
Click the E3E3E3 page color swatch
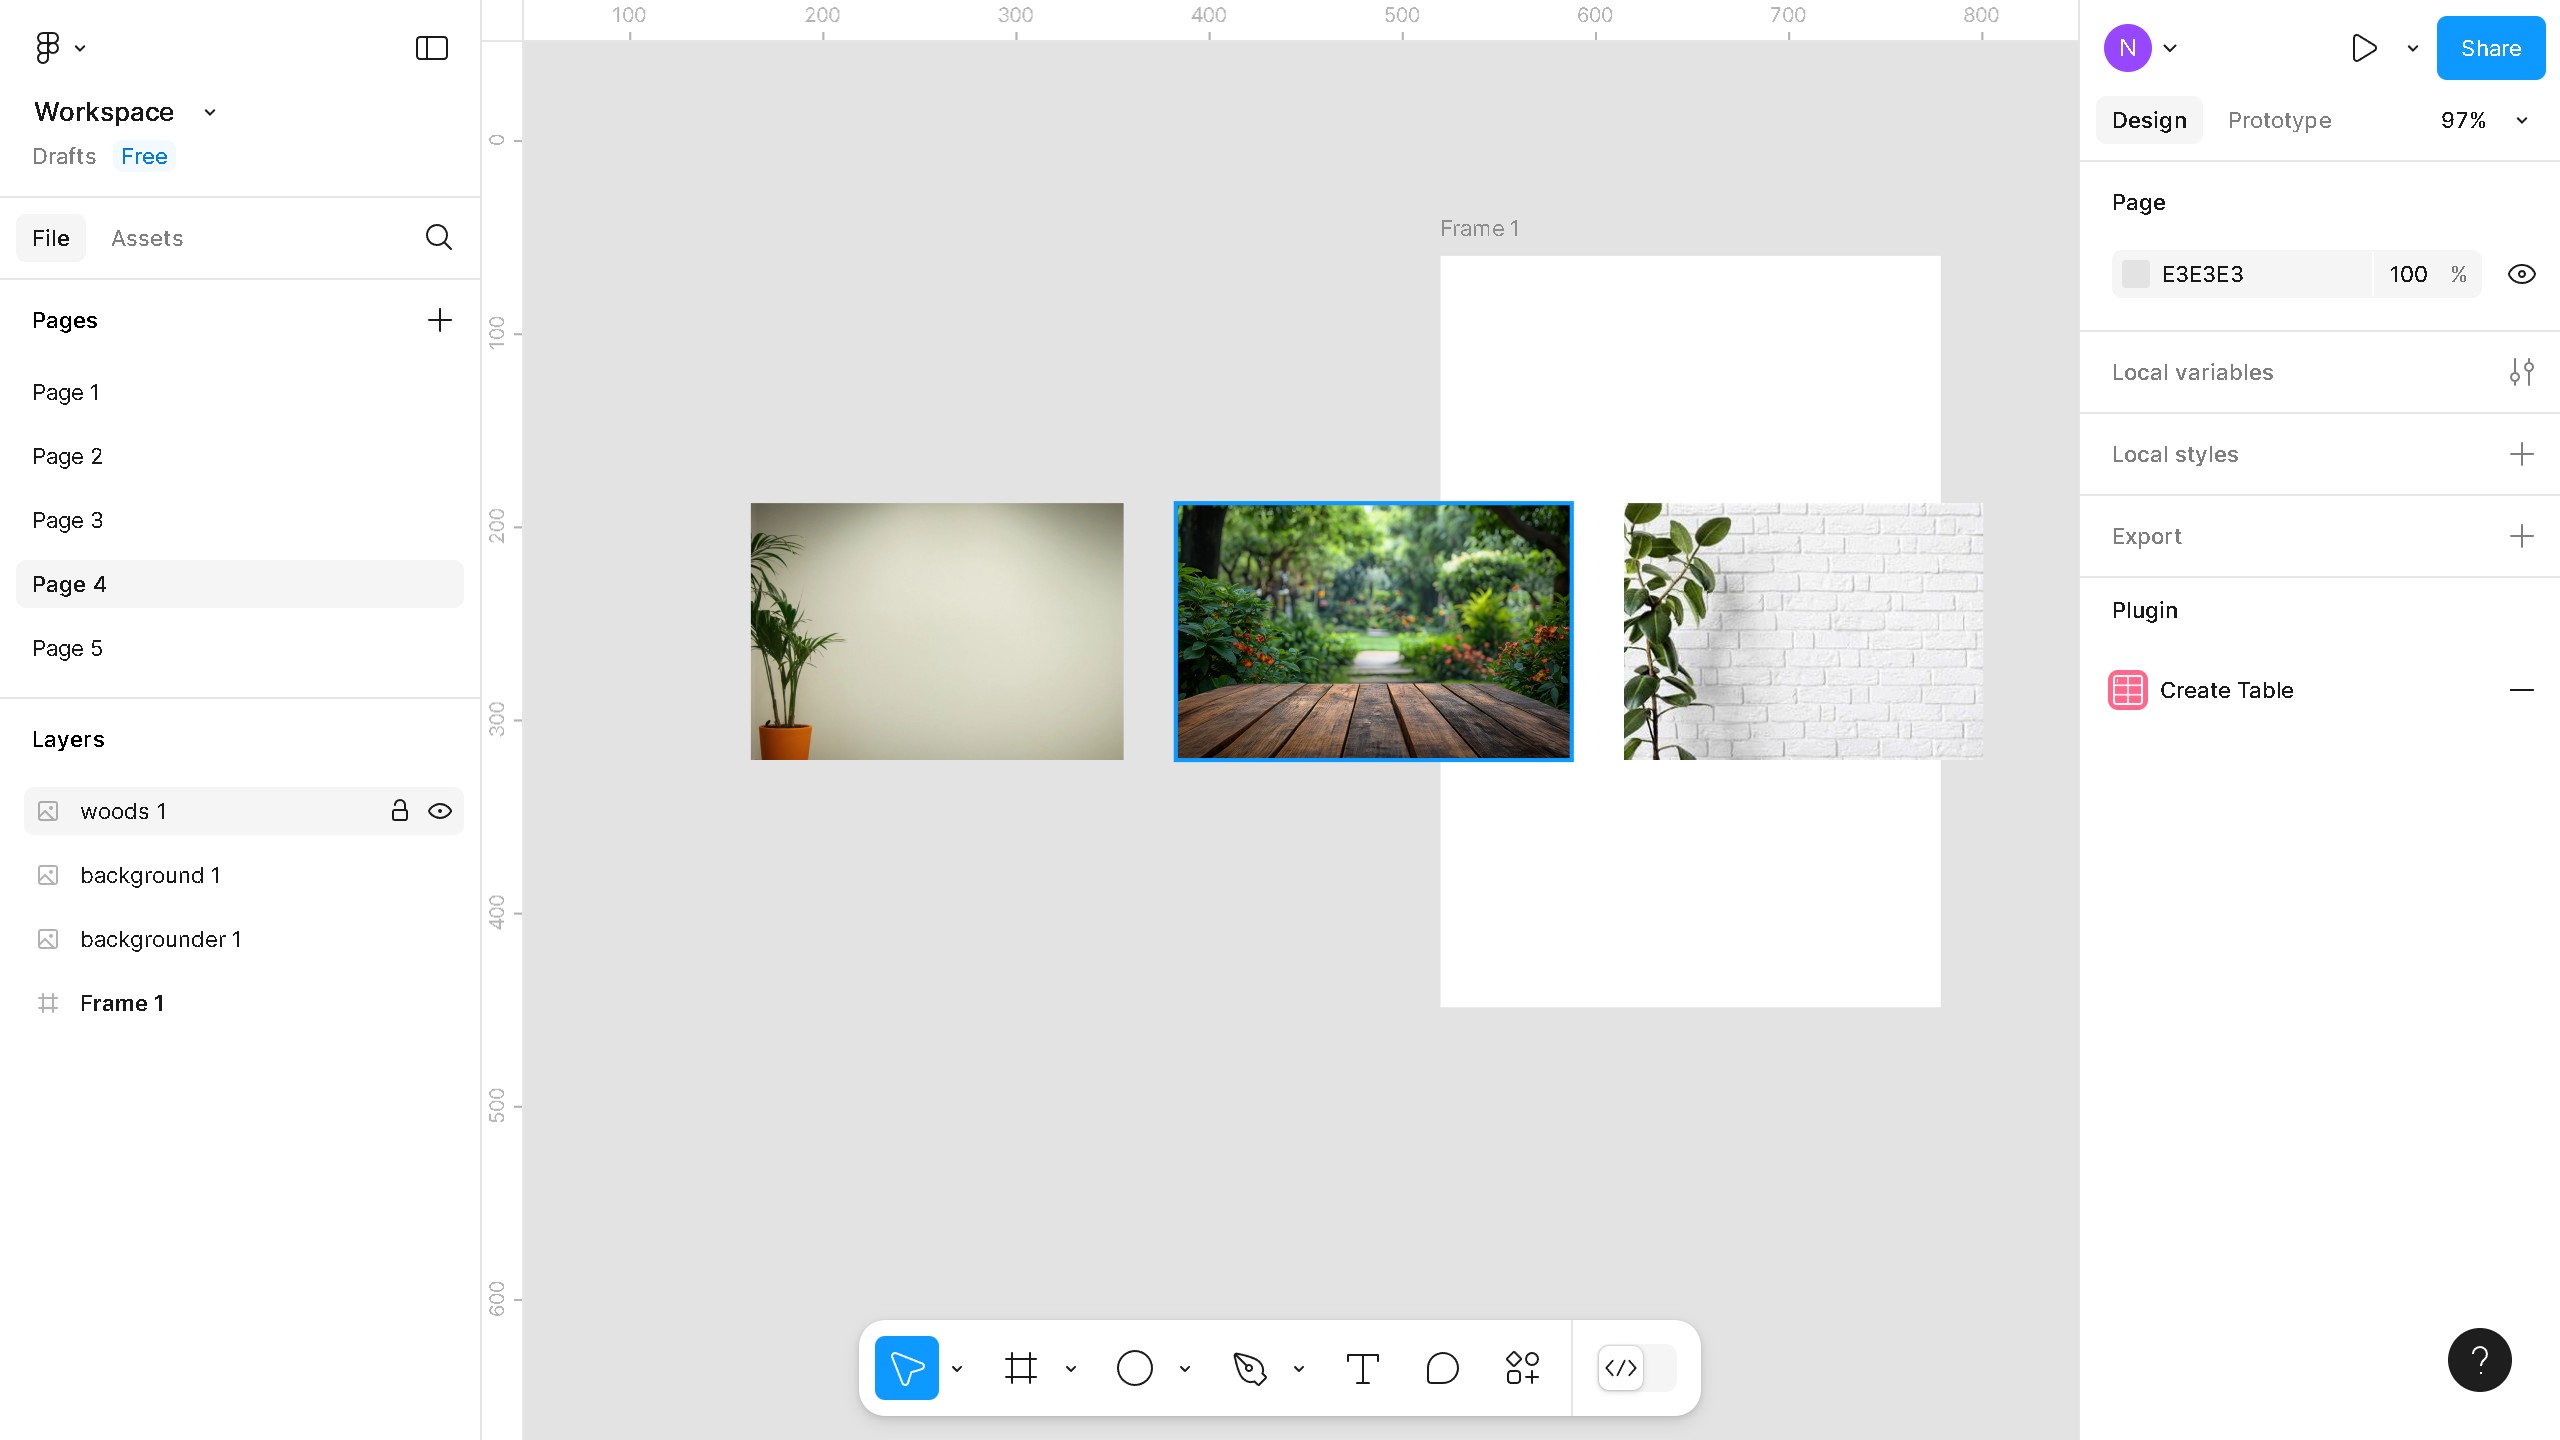point(2135,274)
